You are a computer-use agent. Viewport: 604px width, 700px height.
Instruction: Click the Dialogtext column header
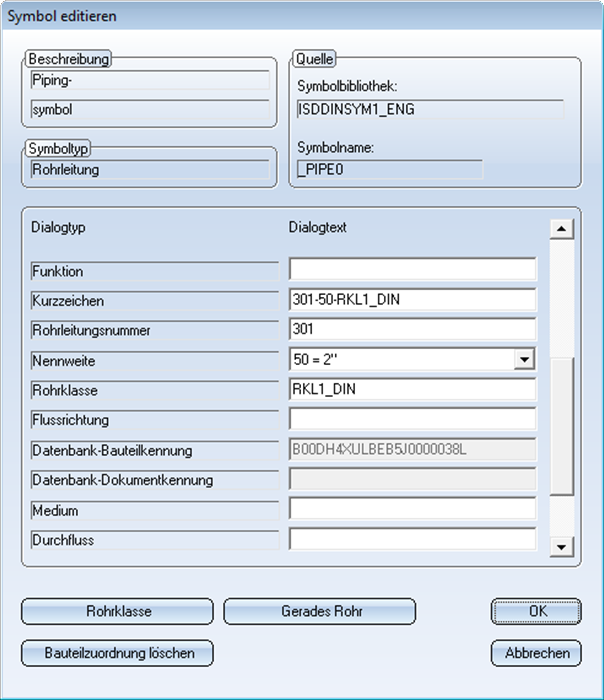point(317,227)
